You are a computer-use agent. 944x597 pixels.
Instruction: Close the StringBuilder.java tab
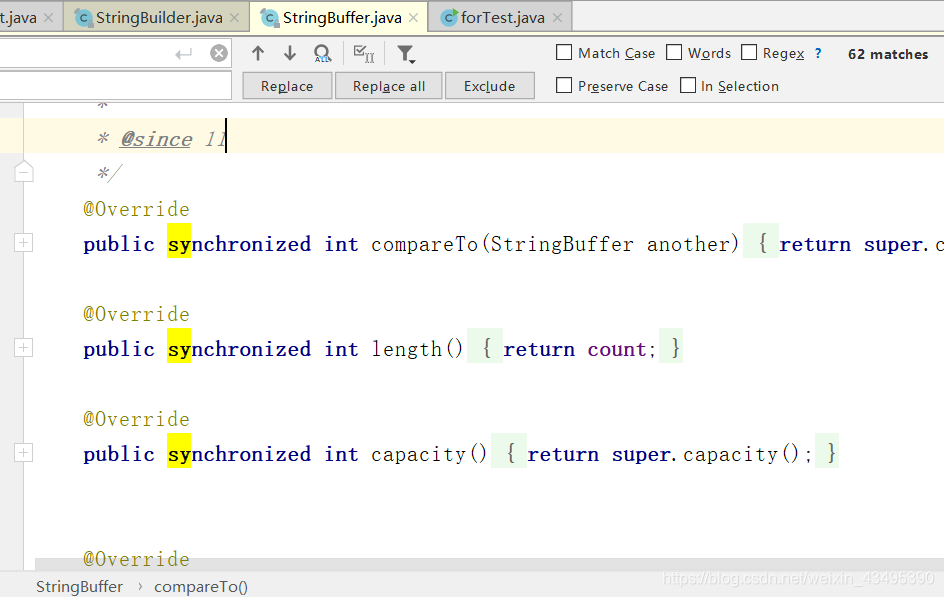click(x=235, y=18)
